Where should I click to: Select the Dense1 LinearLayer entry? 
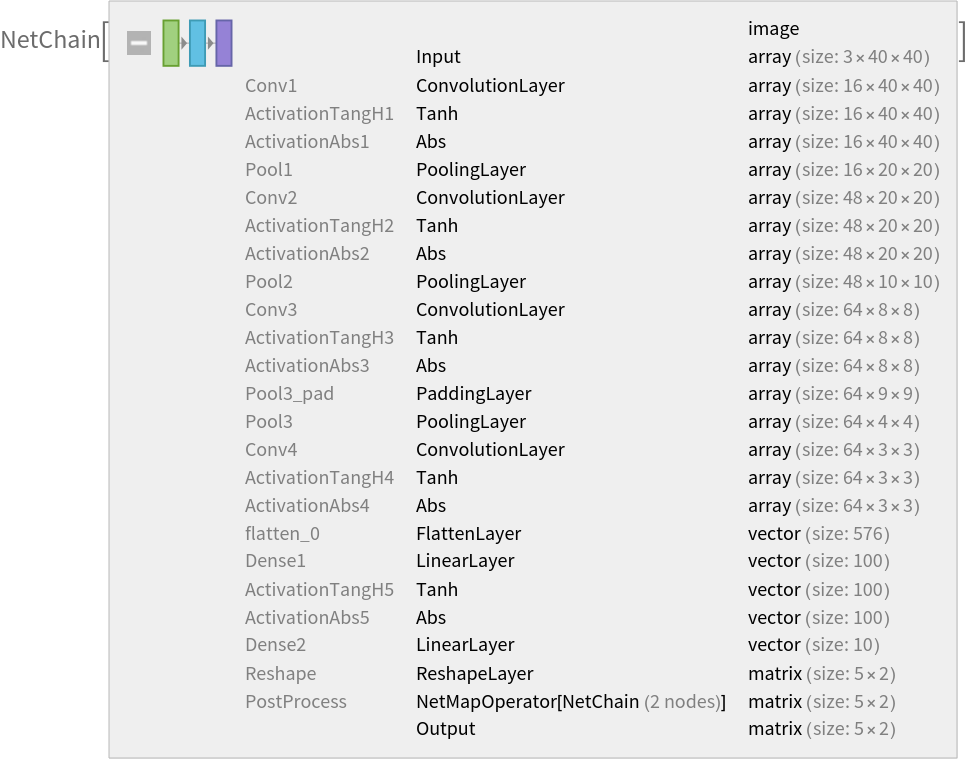465,561
